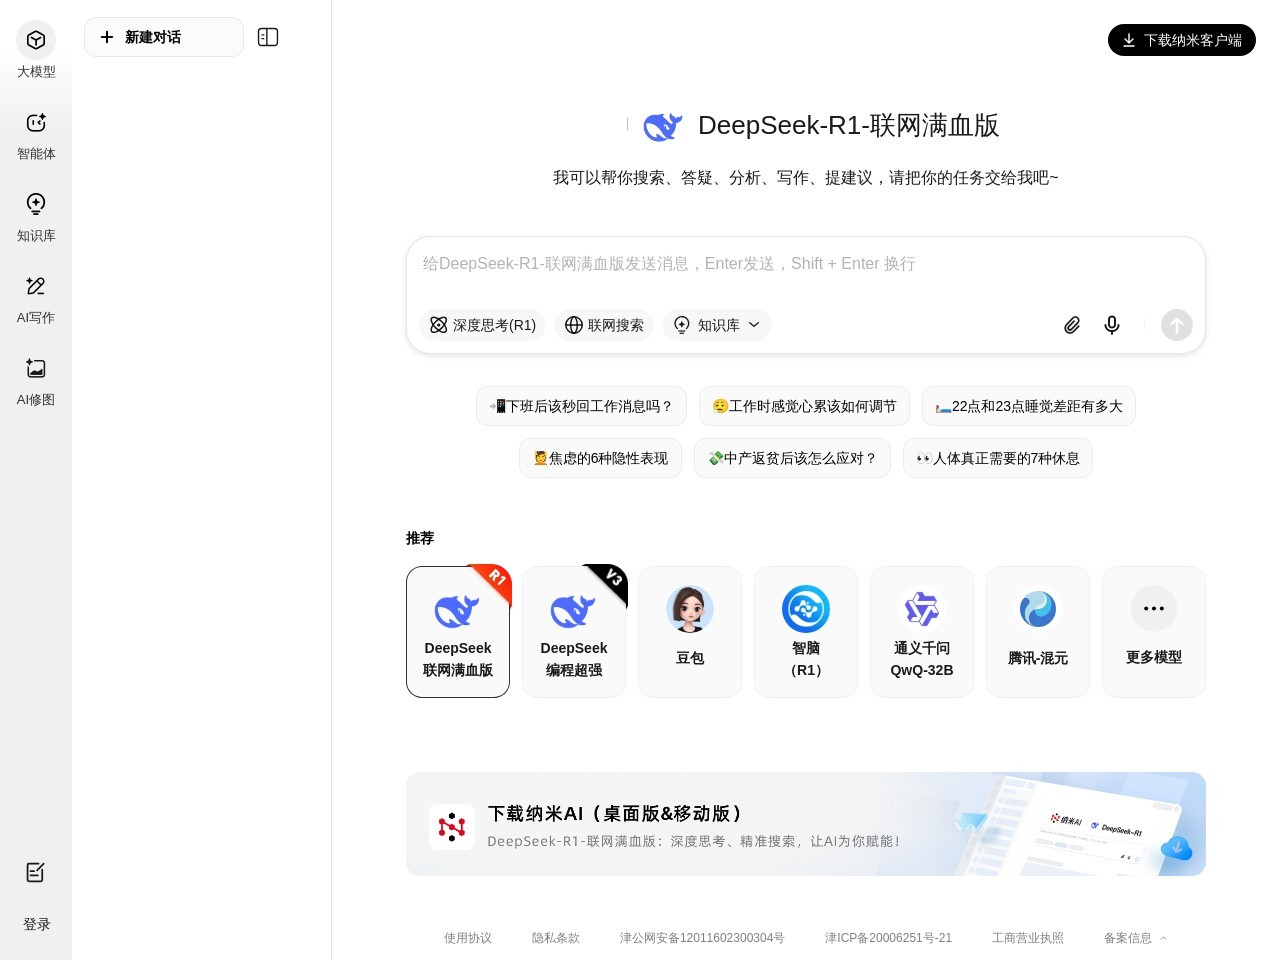The height and width of the screenshot is (960, 1280).
Task: Switch to 大模型 in the sidebar
Action: pos(36,52)
